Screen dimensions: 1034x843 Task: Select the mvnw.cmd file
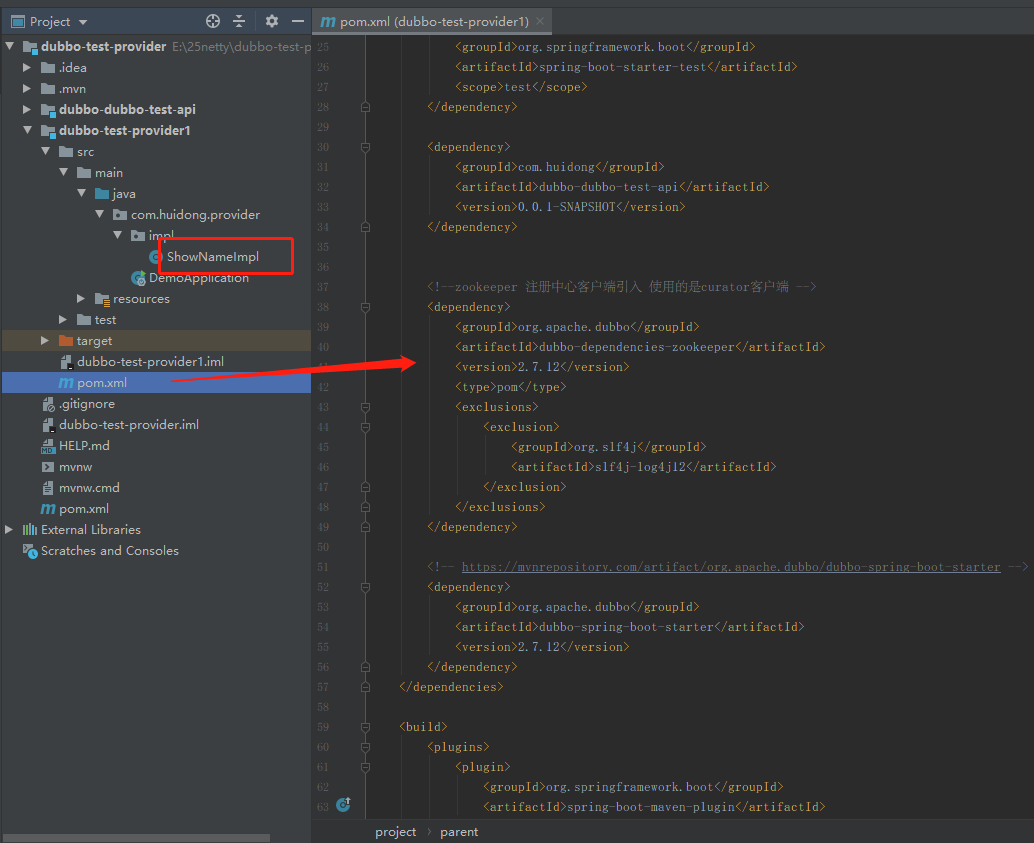(89, 488)
